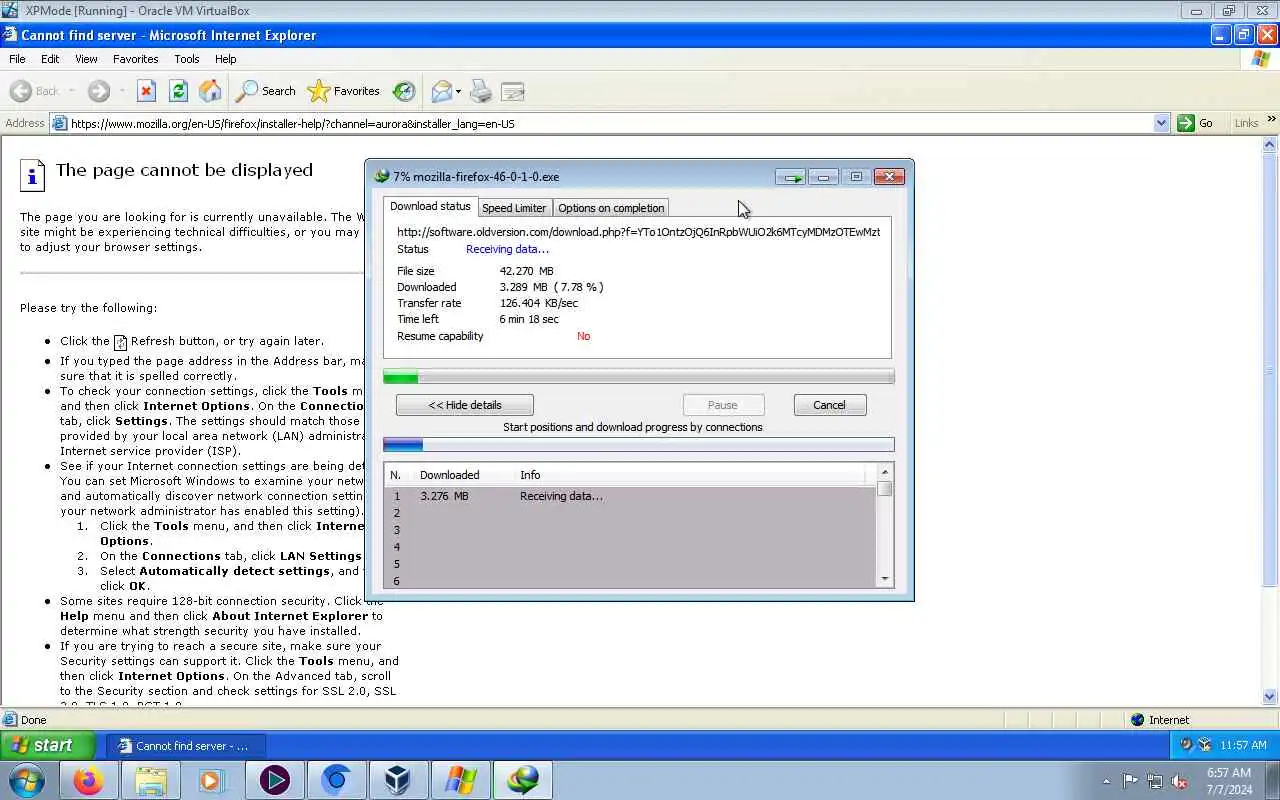Click the host clock 6:57 AM
The image size is (1280, 800).
click(1229, 773)
